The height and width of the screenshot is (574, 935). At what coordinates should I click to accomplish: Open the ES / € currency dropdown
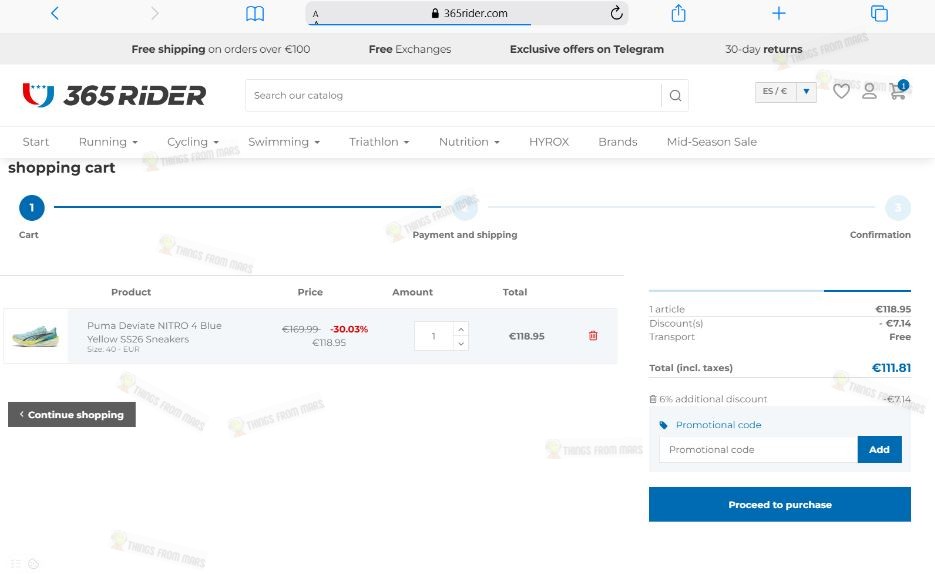(785, 92)
